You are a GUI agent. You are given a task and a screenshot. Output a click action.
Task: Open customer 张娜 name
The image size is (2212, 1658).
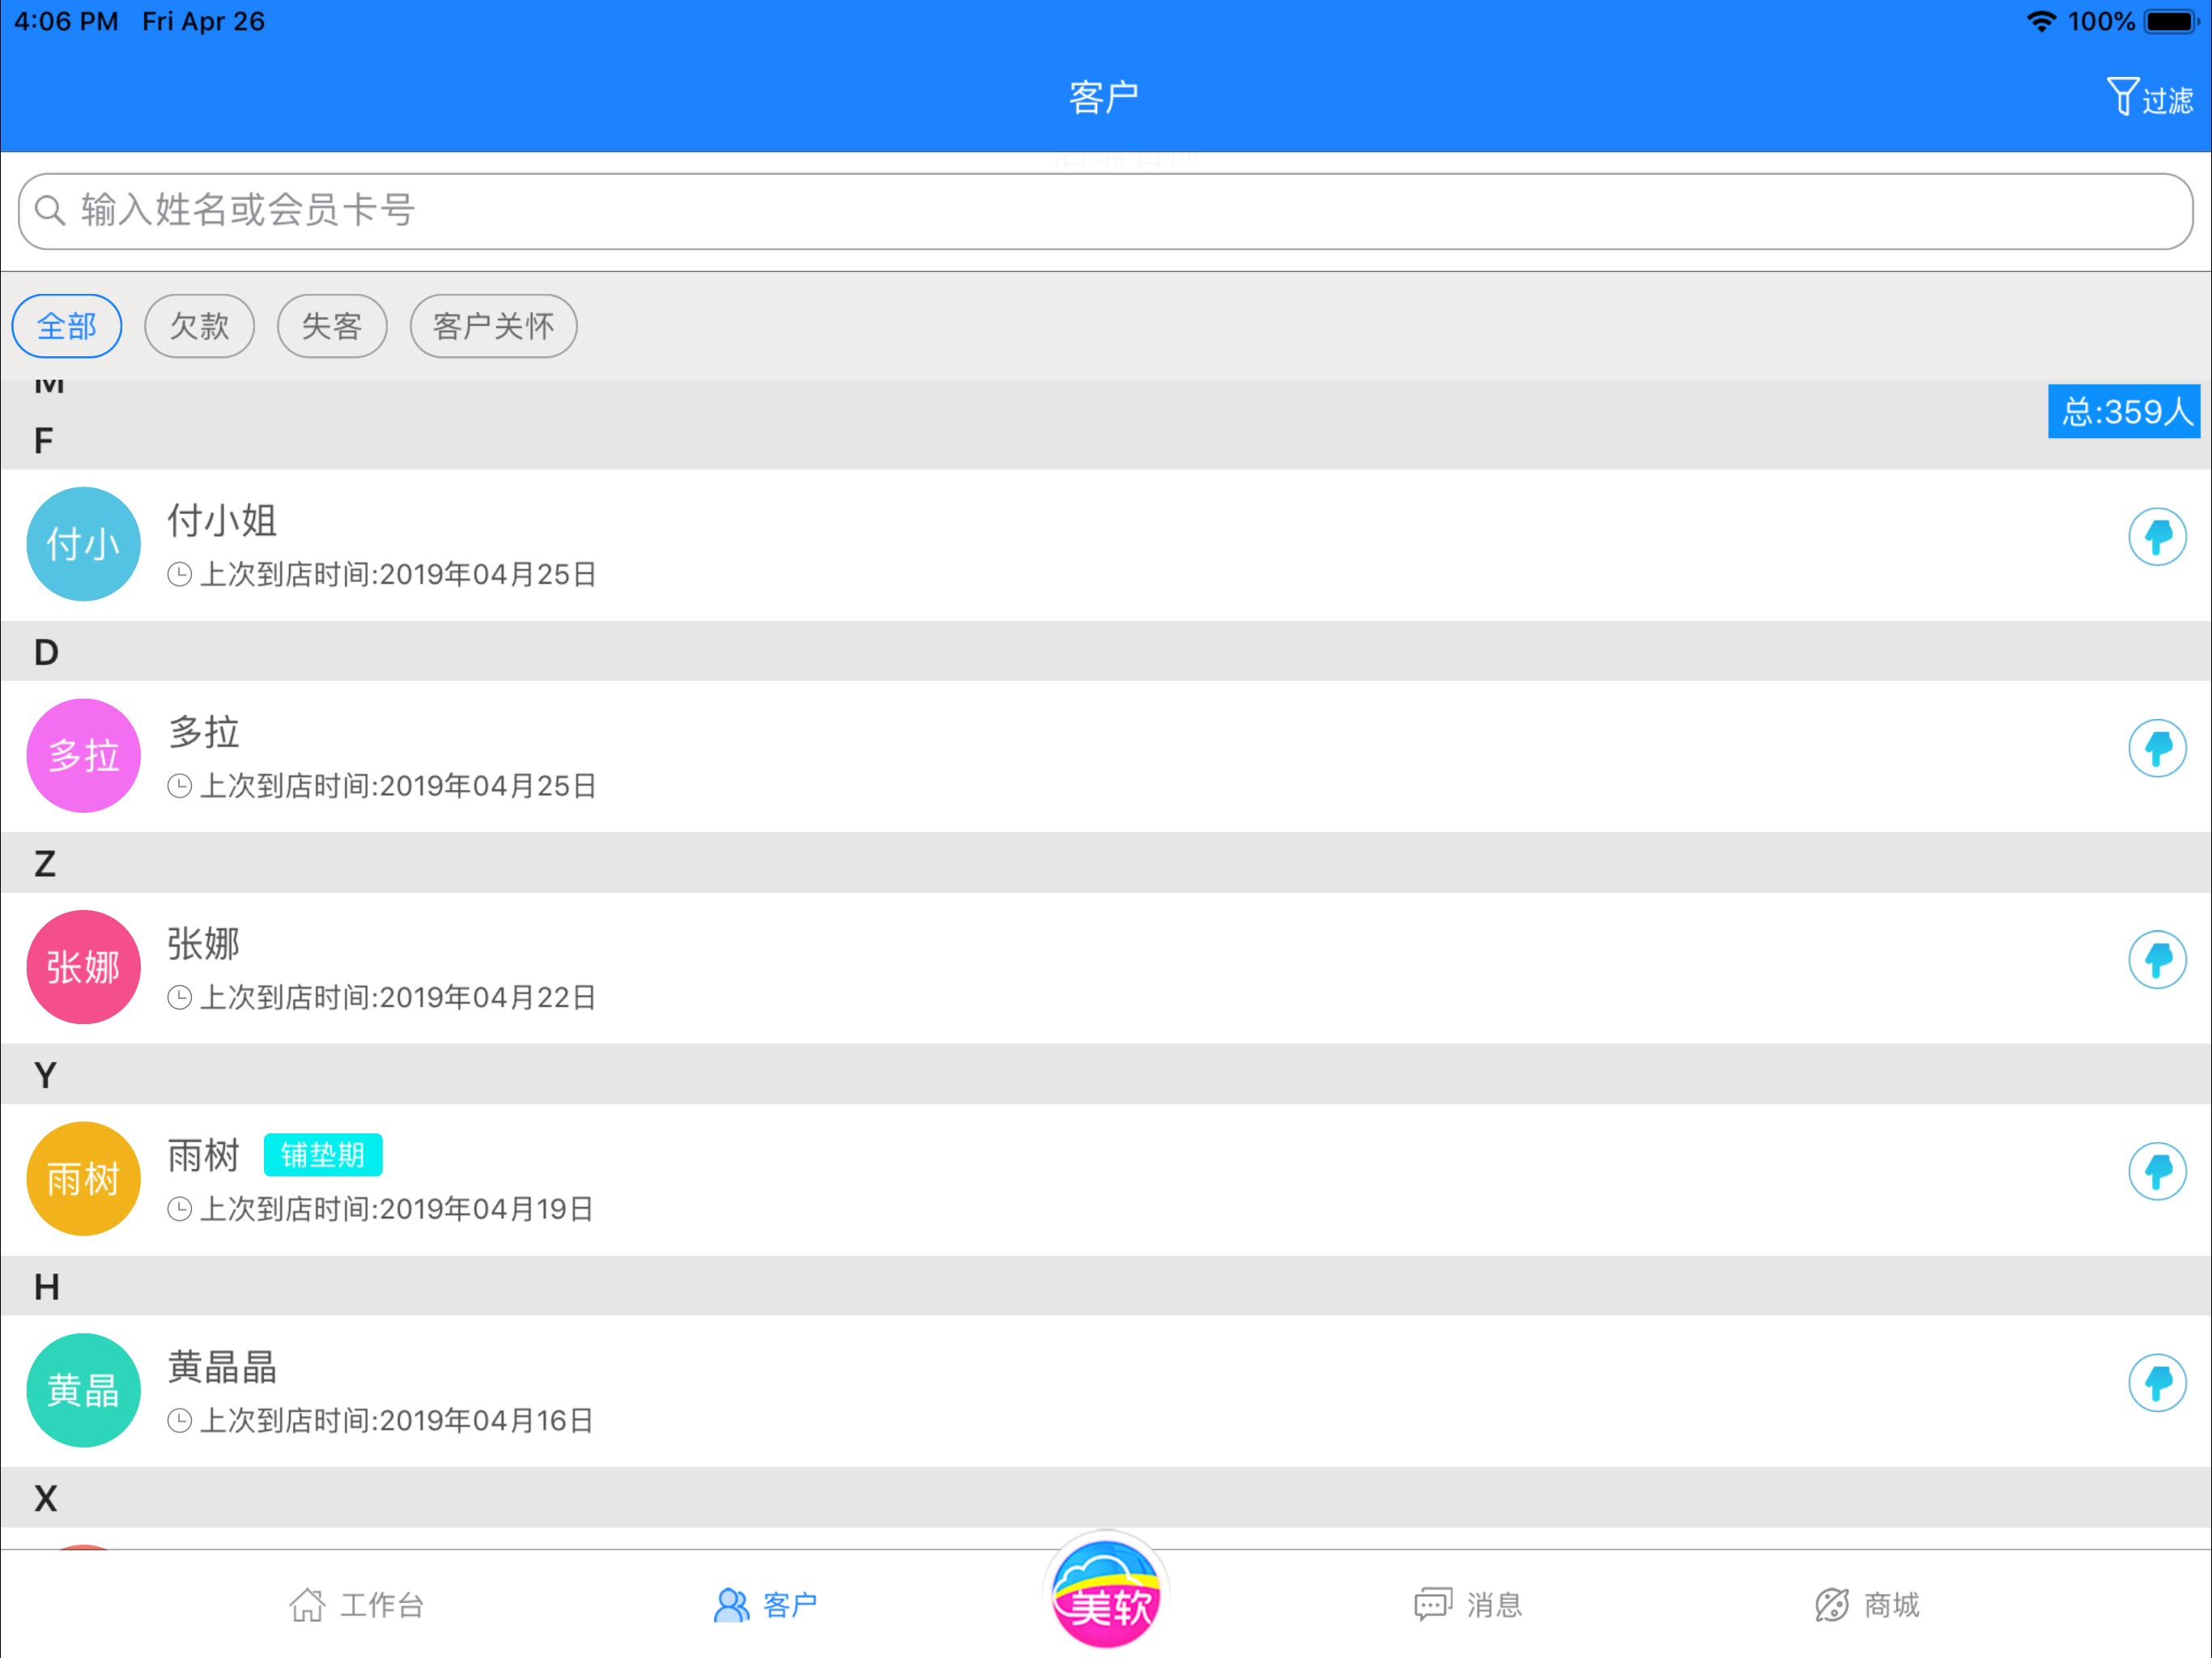pos(204,943)
